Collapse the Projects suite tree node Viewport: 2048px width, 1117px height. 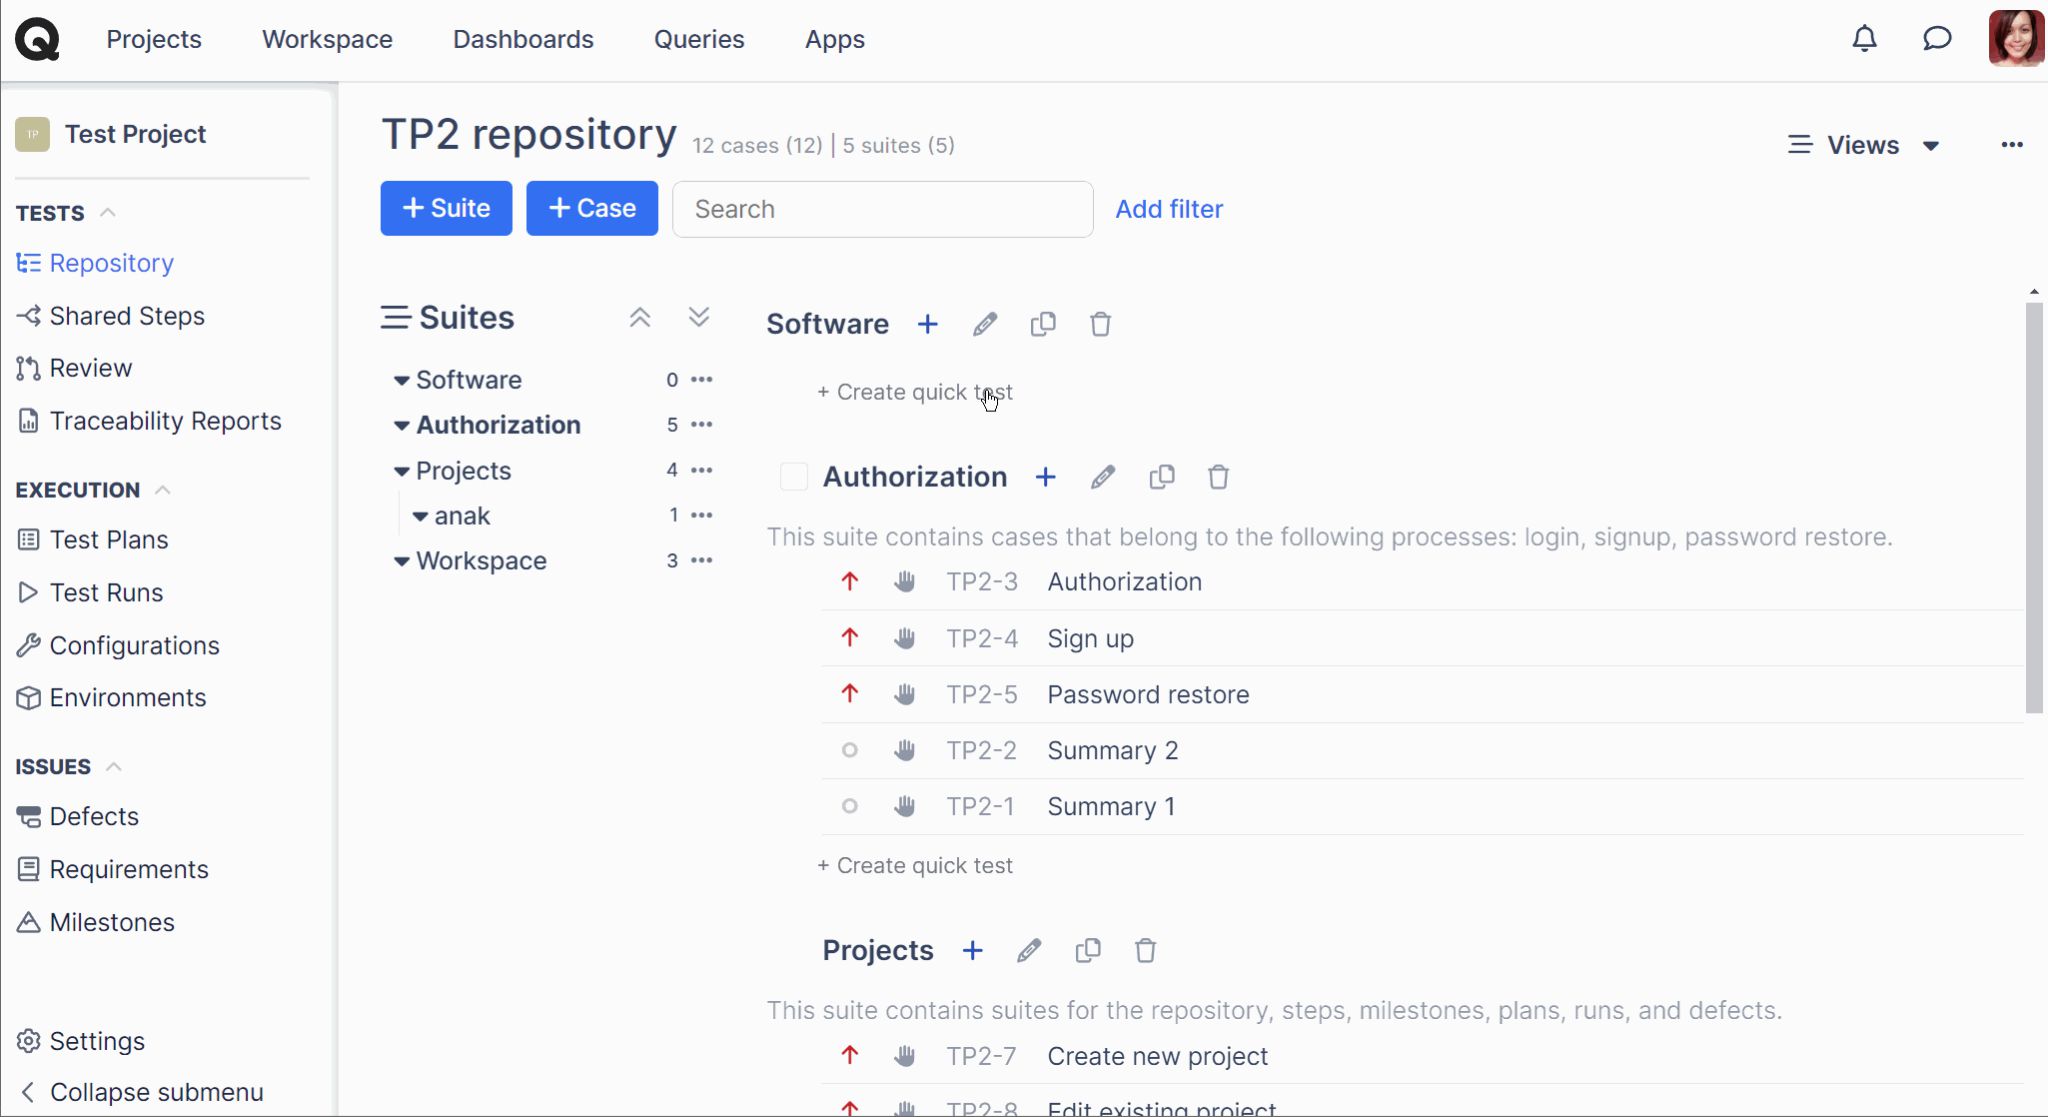(401, 471)
